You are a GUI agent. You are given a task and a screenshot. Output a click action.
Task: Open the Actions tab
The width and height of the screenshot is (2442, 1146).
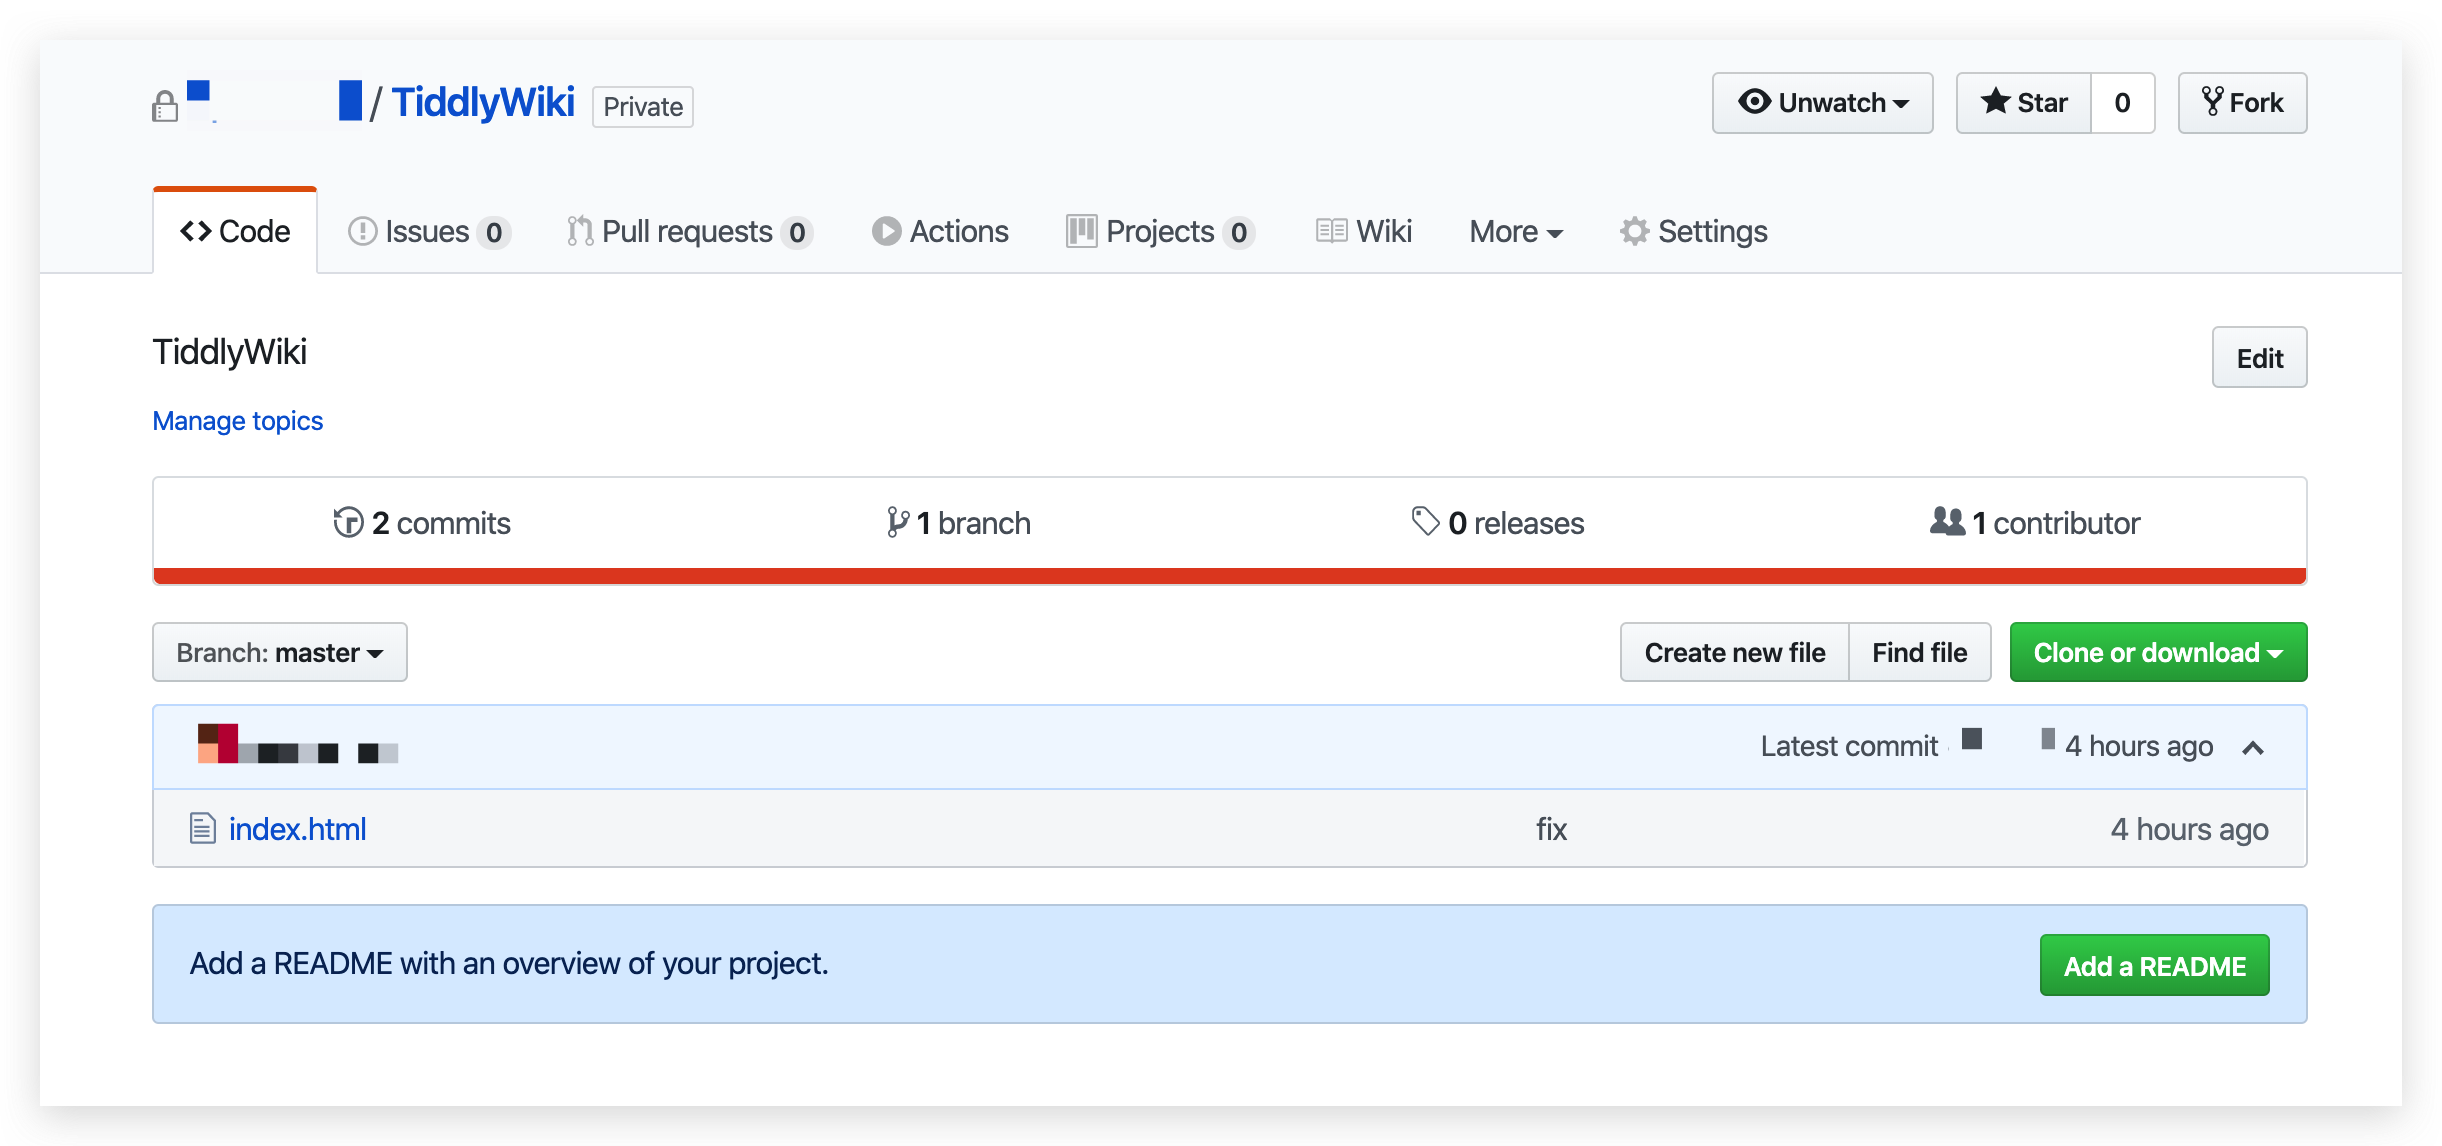click(940, 231)
